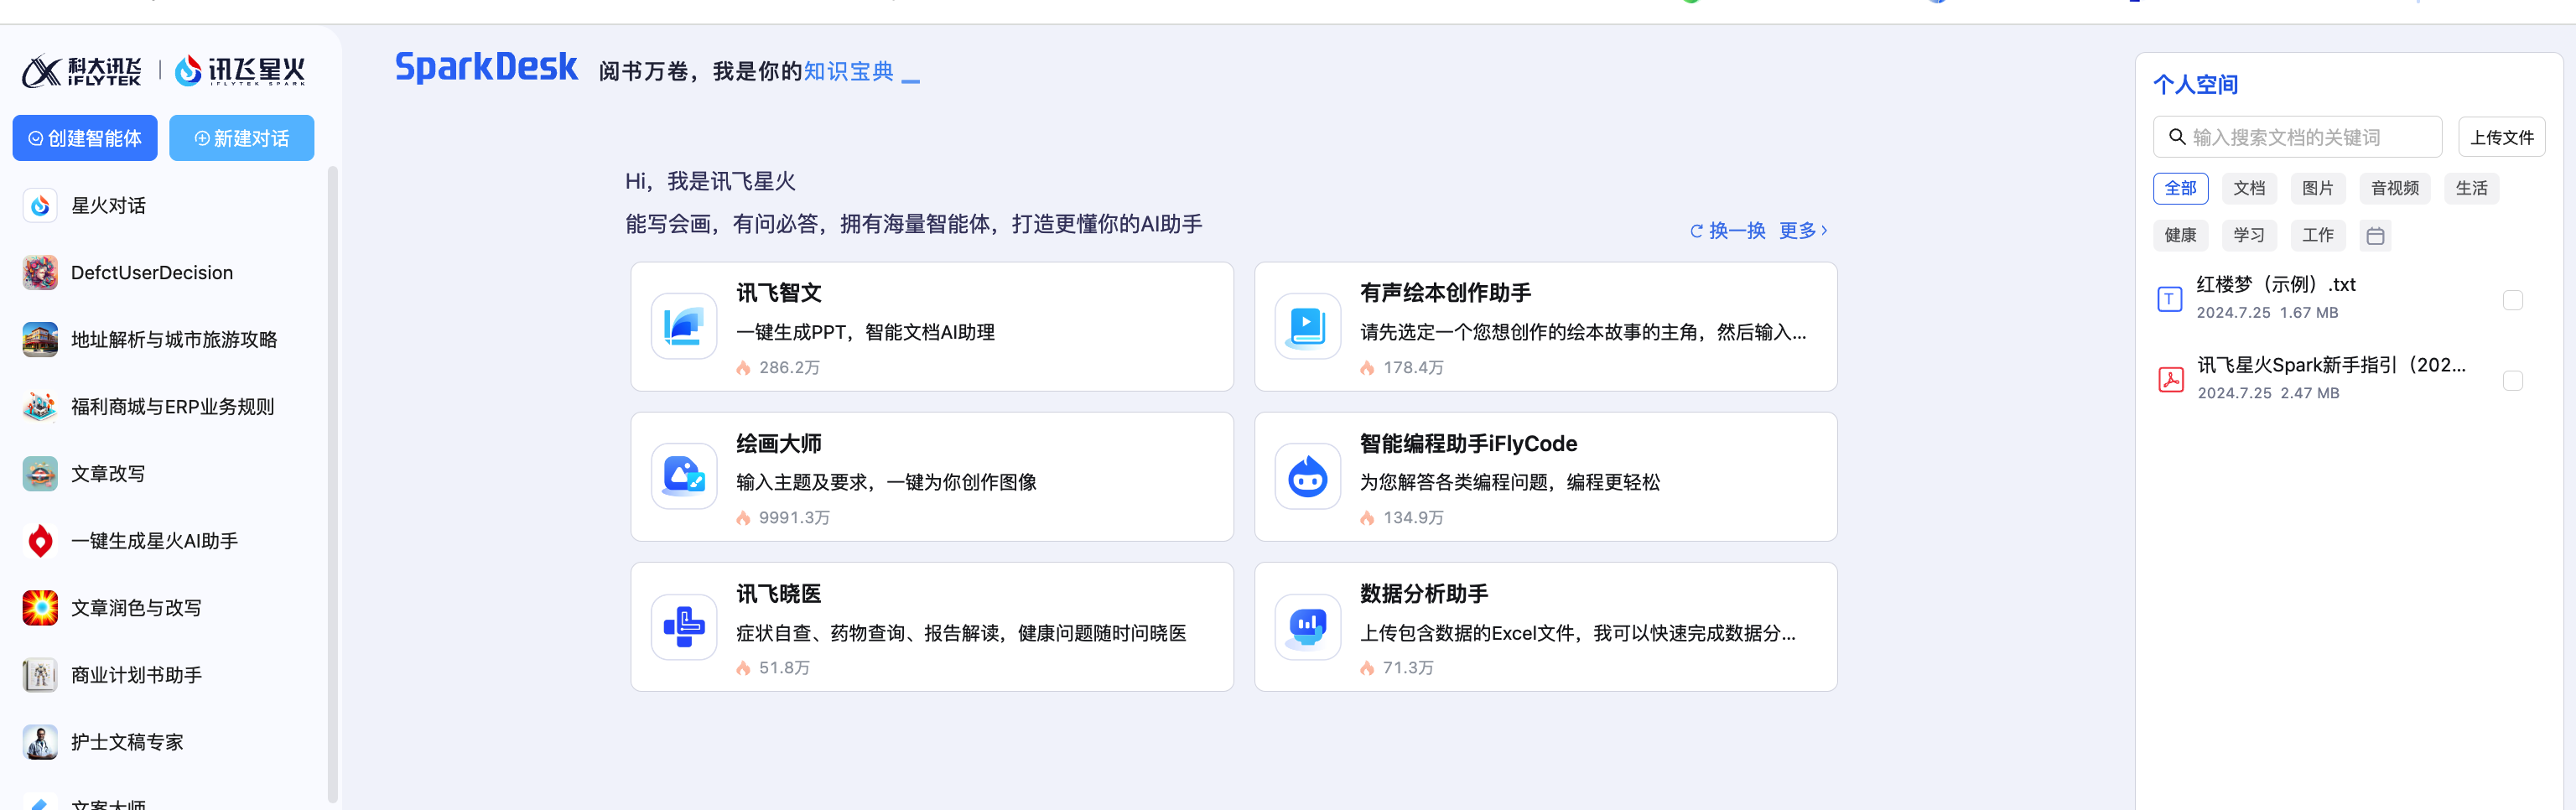Focus the 输入搜索文档的关键词 search field
2576x810 pixels.
tap(2297, 137)
